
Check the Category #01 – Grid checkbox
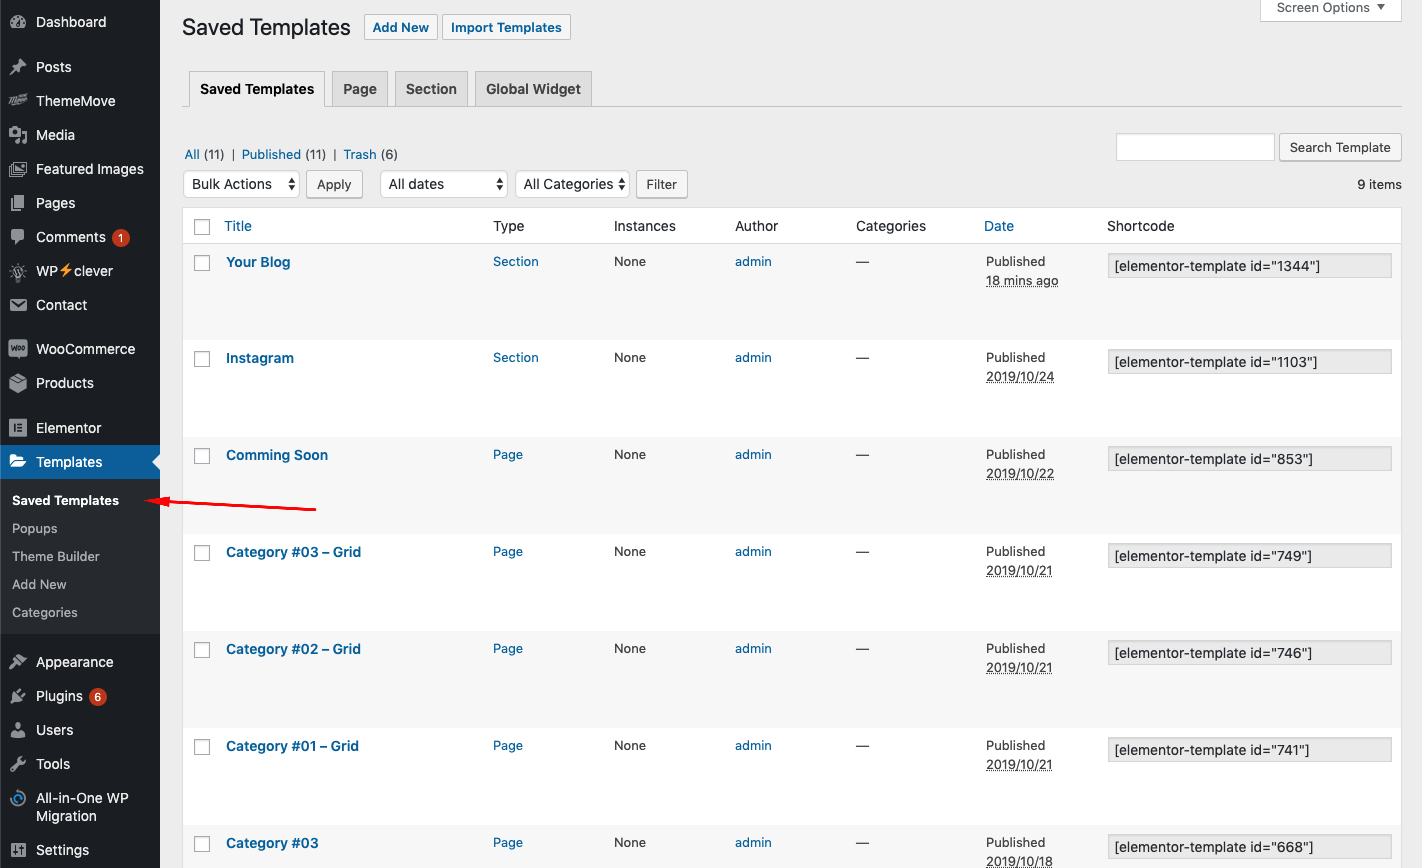click(x=202, y=747)
